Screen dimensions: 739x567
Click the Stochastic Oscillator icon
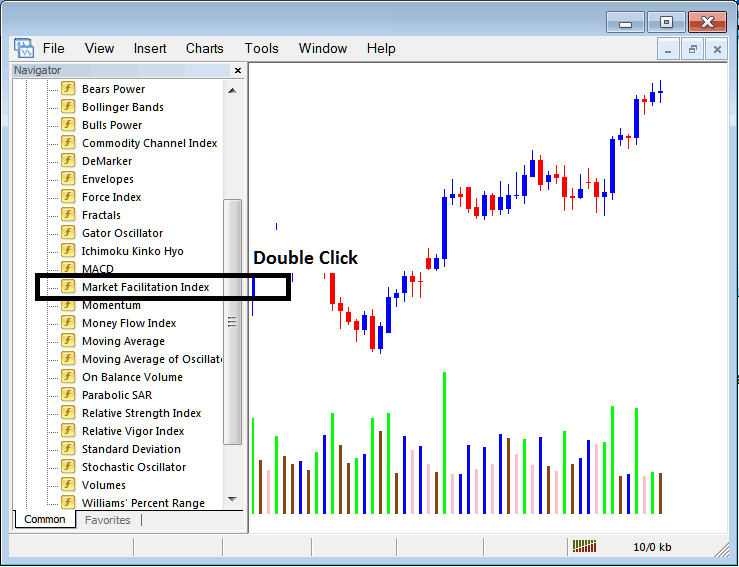coord(68,467)
